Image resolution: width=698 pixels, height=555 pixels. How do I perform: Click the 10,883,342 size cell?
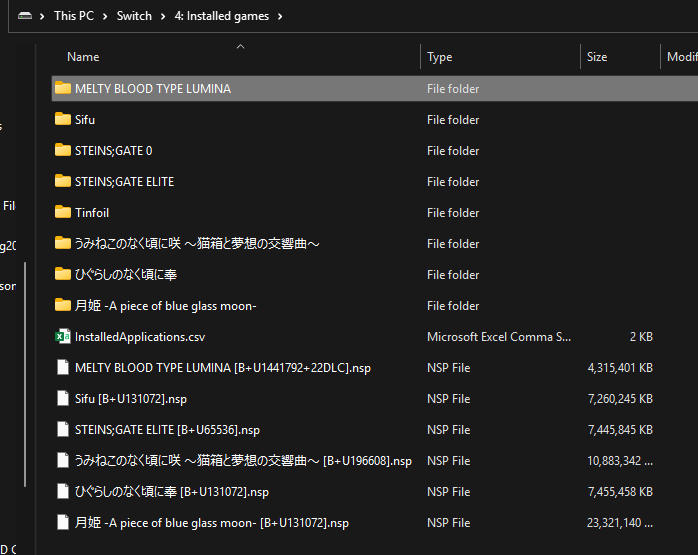point(620,461)
